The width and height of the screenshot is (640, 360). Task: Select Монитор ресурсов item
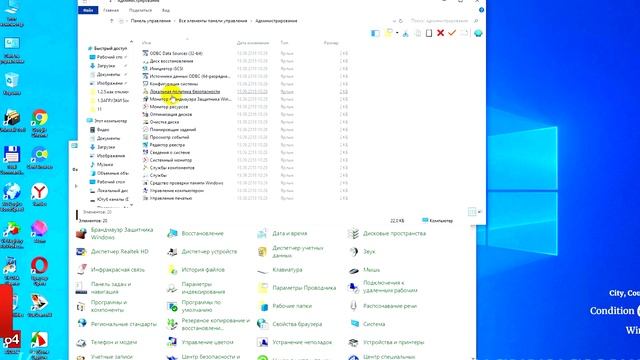[169, 107]
